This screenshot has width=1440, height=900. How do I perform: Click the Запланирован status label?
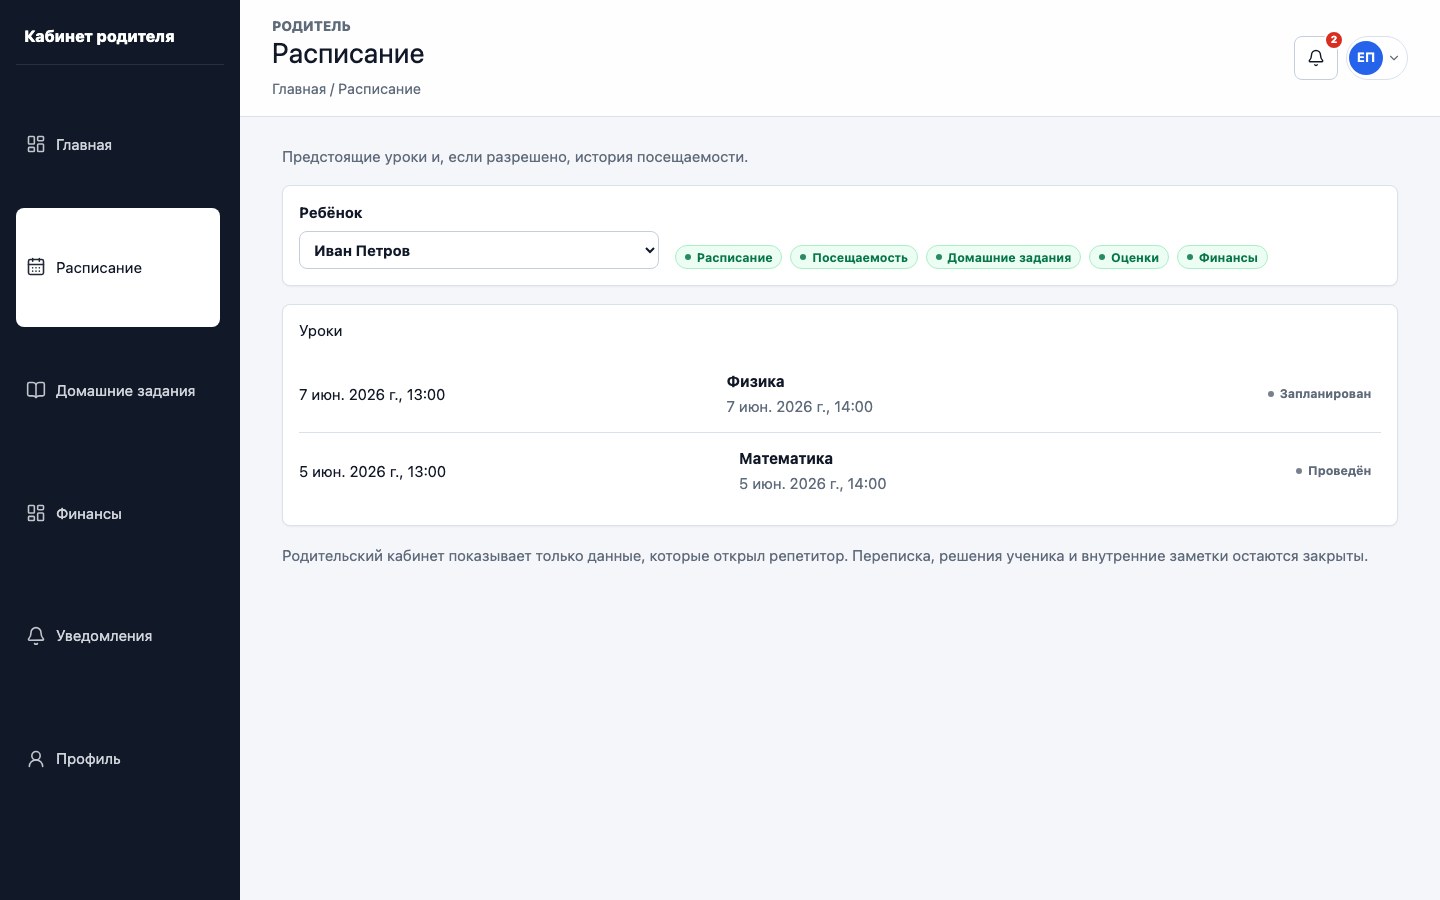click(1319, 394)
